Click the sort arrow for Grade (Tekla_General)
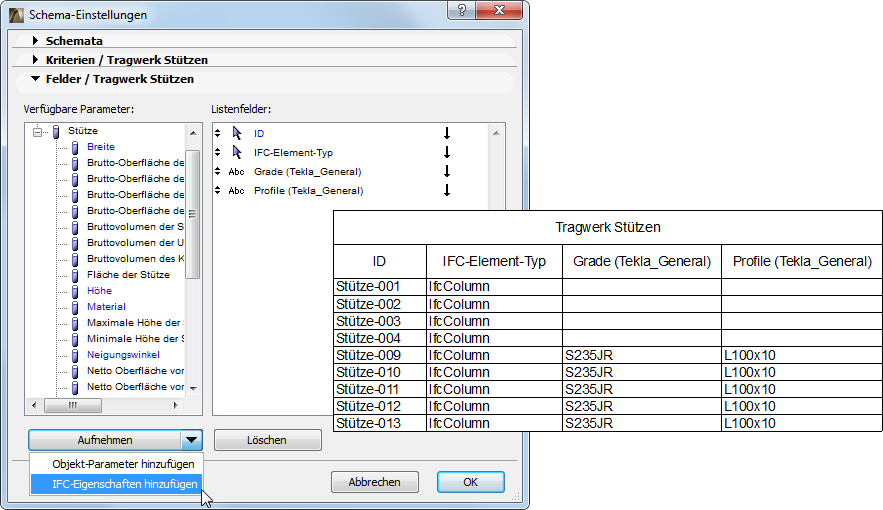 (x=447, y=171)
